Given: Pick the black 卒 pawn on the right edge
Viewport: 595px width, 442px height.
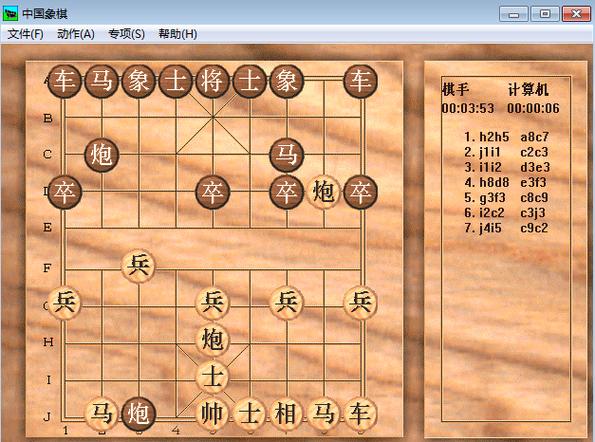Looking at the screenshot, I should point(360,192).
